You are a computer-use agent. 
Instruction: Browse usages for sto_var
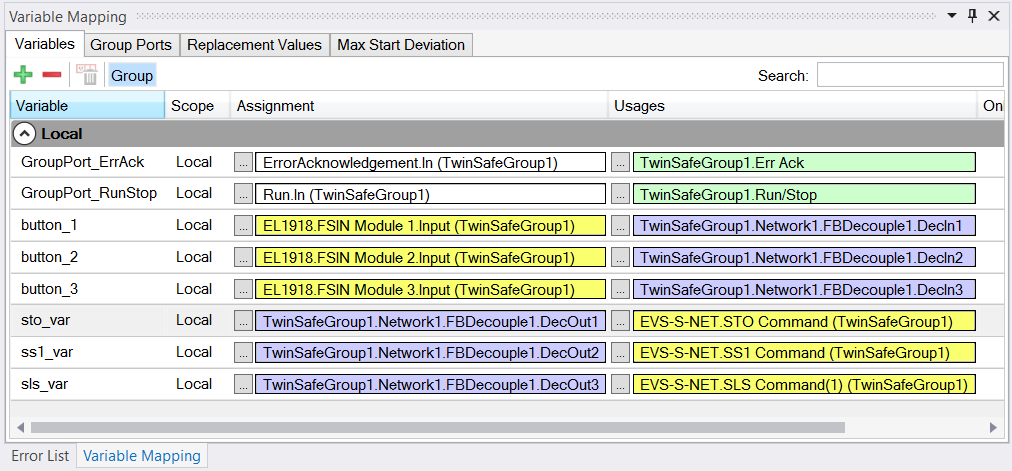620,321
